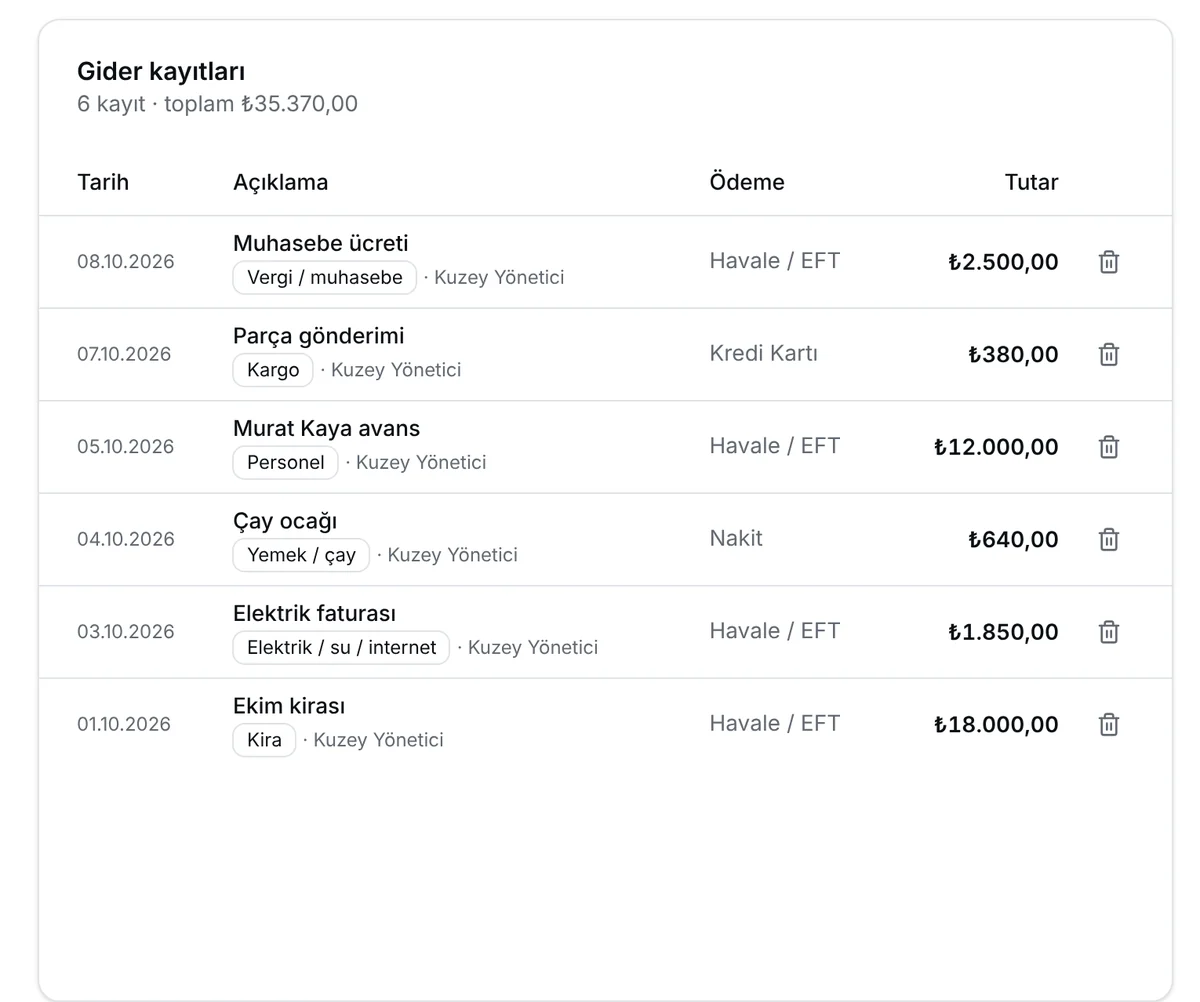This screenshot has height=1002, width=1200.
Task: Click Kuzey Yönetici beside Vergi / muhasebe tag
Action: (x=499, y=277)
